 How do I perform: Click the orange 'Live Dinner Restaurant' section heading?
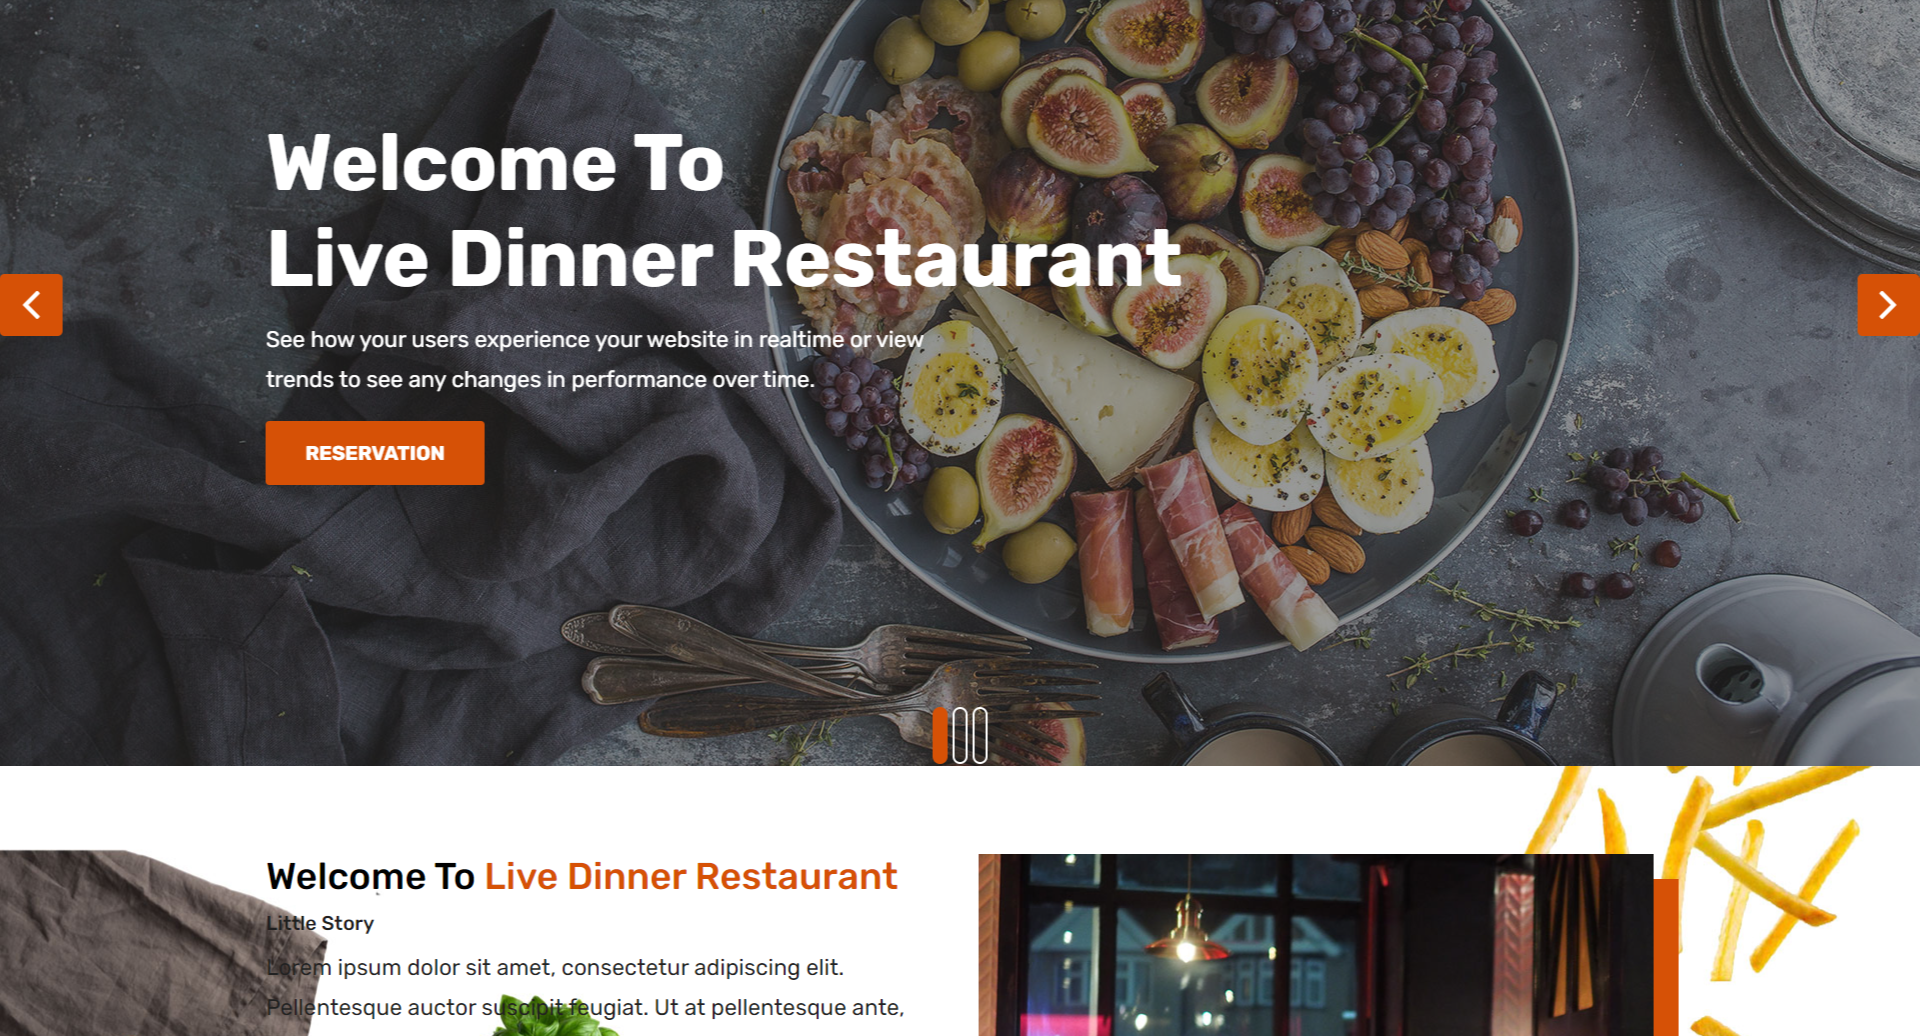click(691, 877)
